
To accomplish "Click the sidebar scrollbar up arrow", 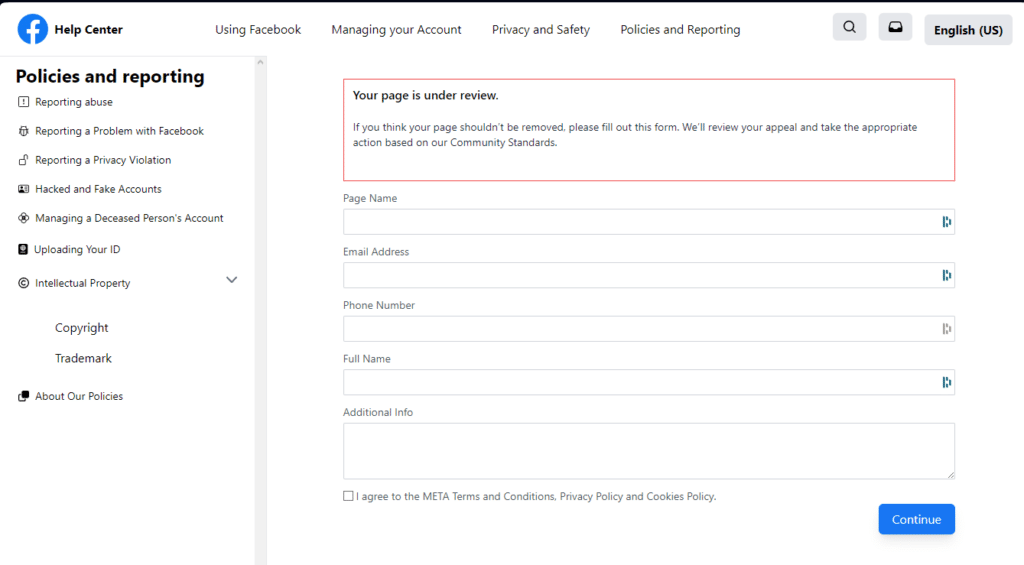I will point(261,63).
